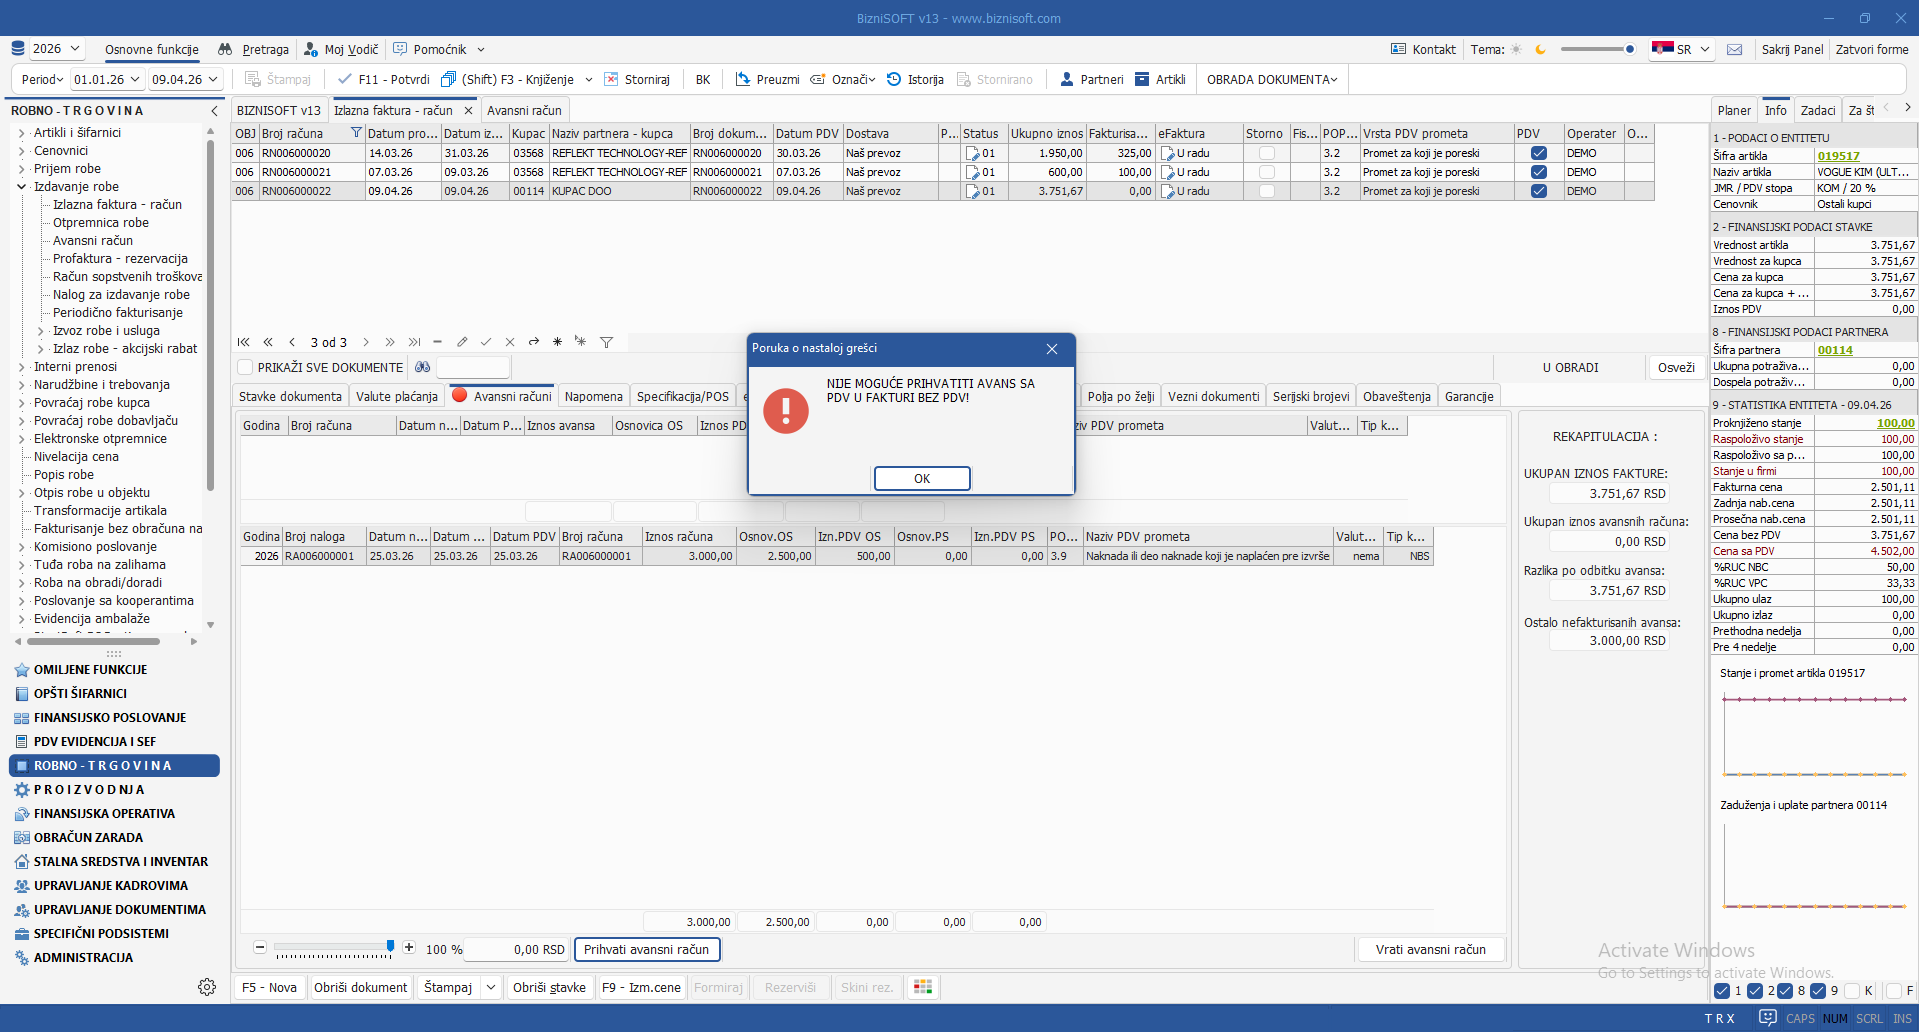This screenshot has height=1032, width=1919.
Task: Toggle Storno checkbox for invoice RN006000020
Action: point(1266,153)
